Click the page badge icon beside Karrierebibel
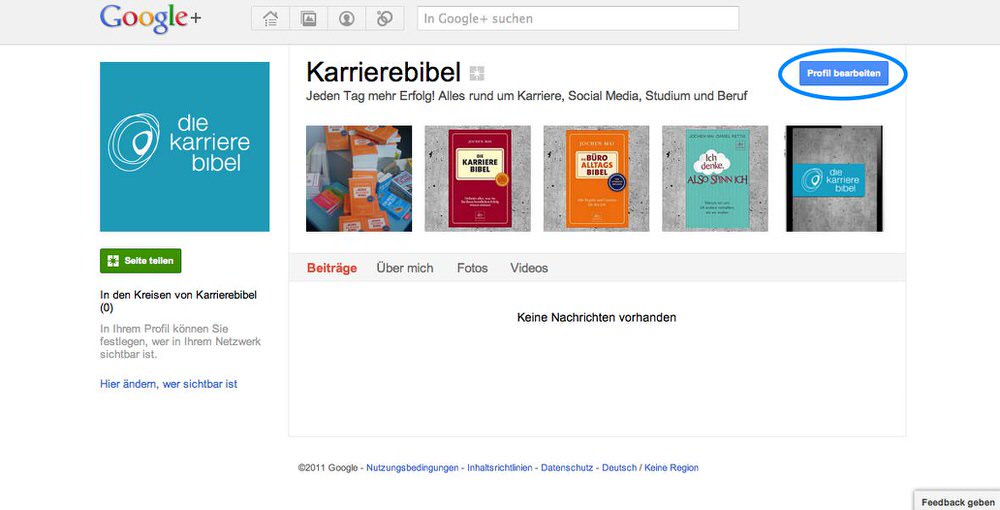Screen dimensions: 1000x510 [x=477, y=73]
